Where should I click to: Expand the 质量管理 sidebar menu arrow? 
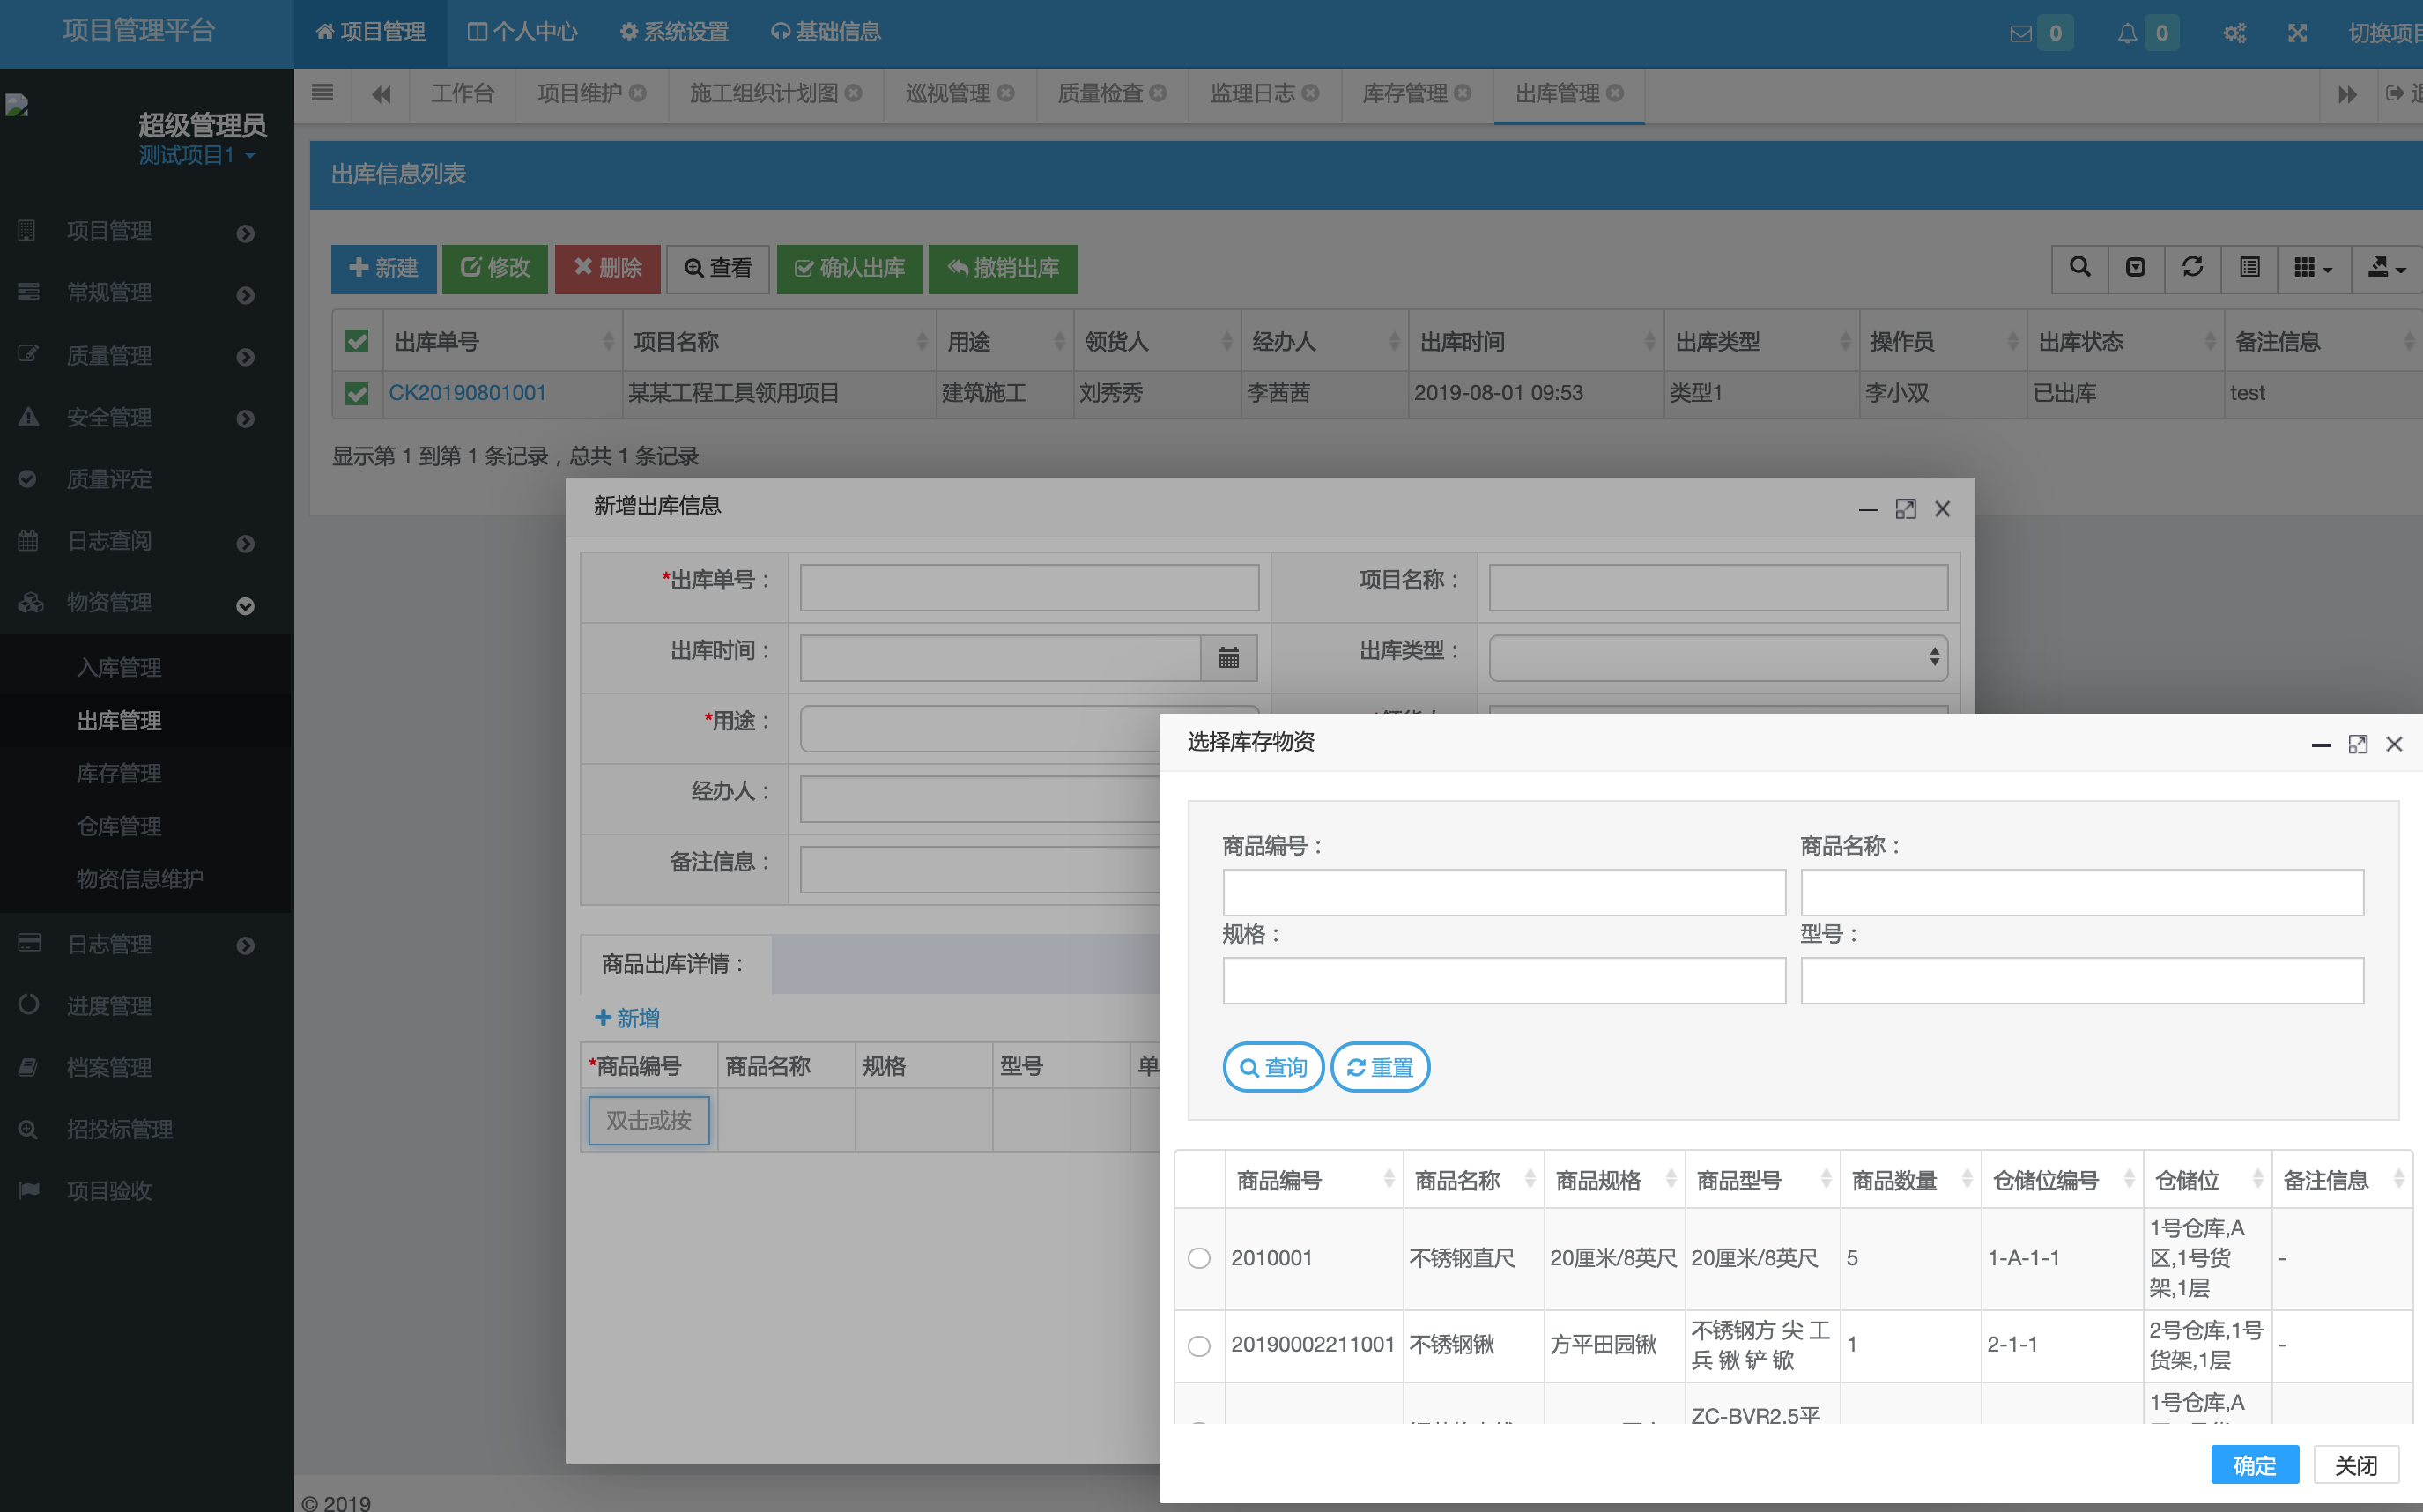tap(245, 357)
